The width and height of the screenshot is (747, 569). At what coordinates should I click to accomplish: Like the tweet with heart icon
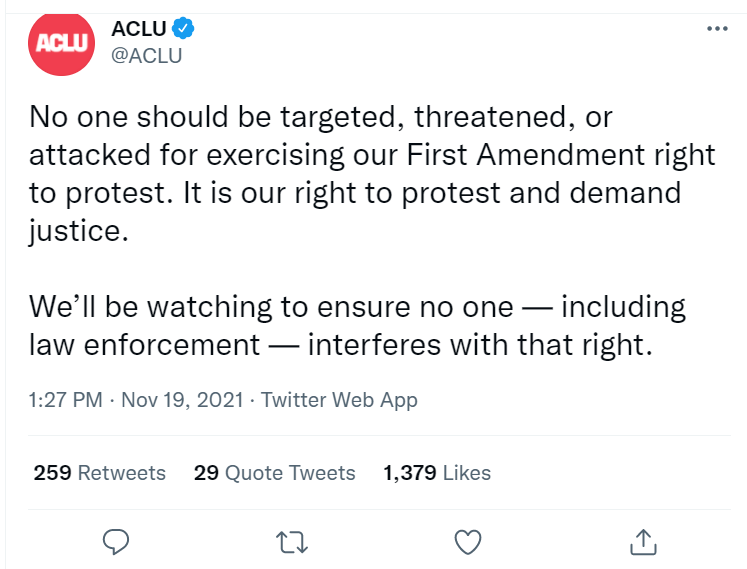pos(468,542)
